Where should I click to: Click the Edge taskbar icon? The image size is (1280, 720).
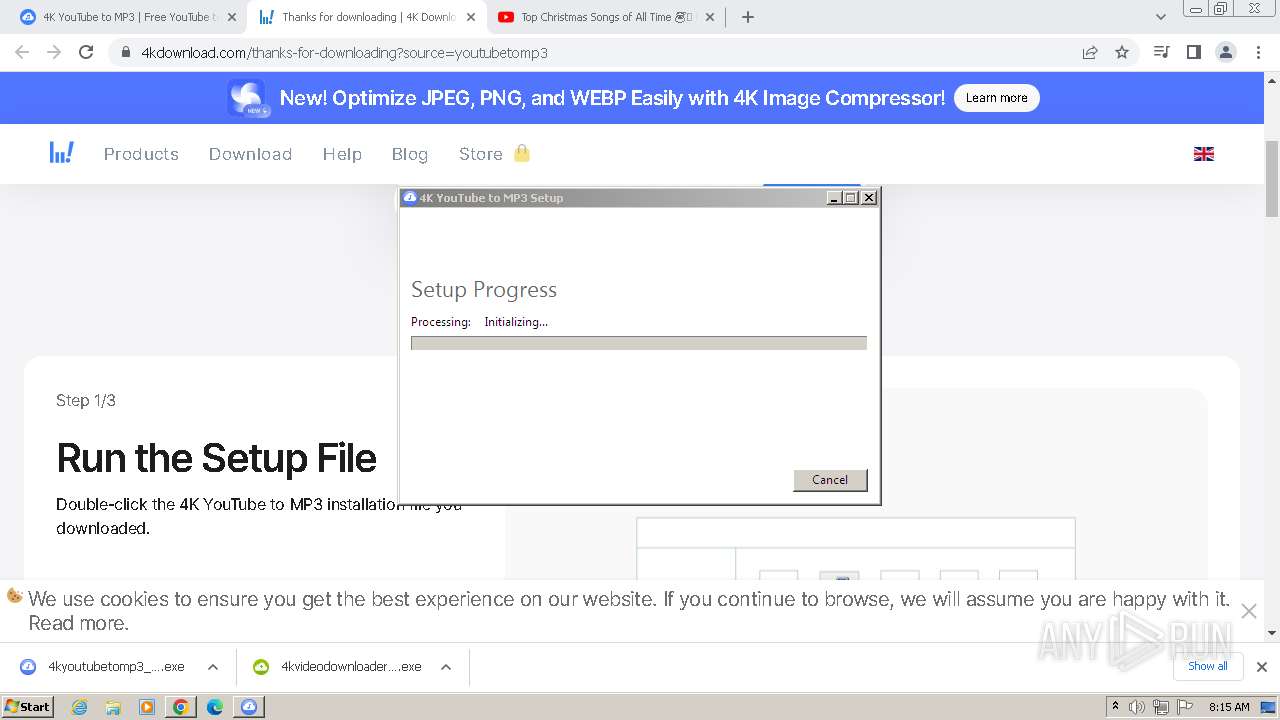click(x=215, y=707)
